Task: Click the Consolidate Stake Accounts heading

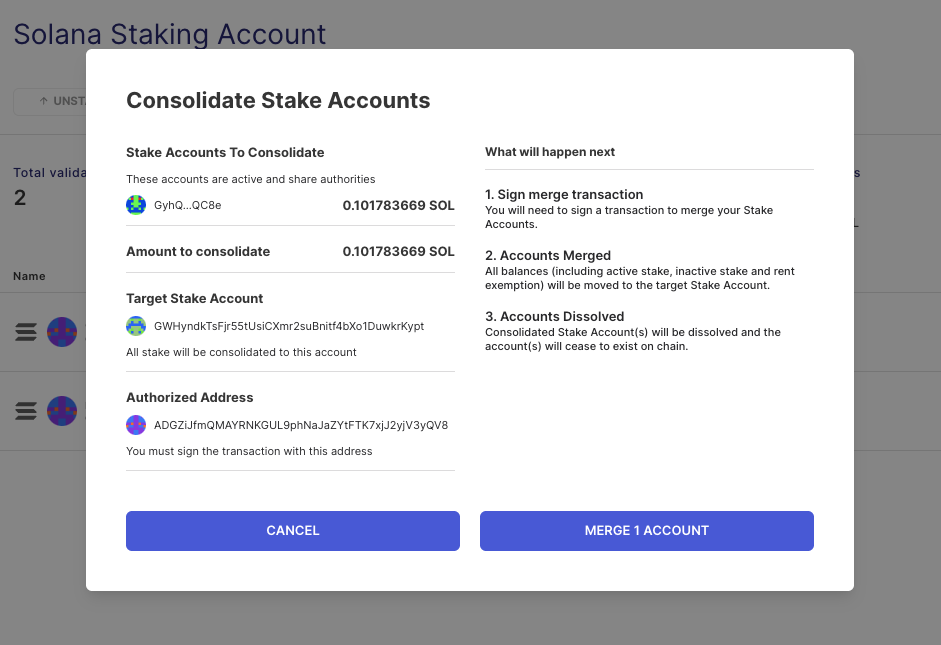Action: [x=278, y=100]
